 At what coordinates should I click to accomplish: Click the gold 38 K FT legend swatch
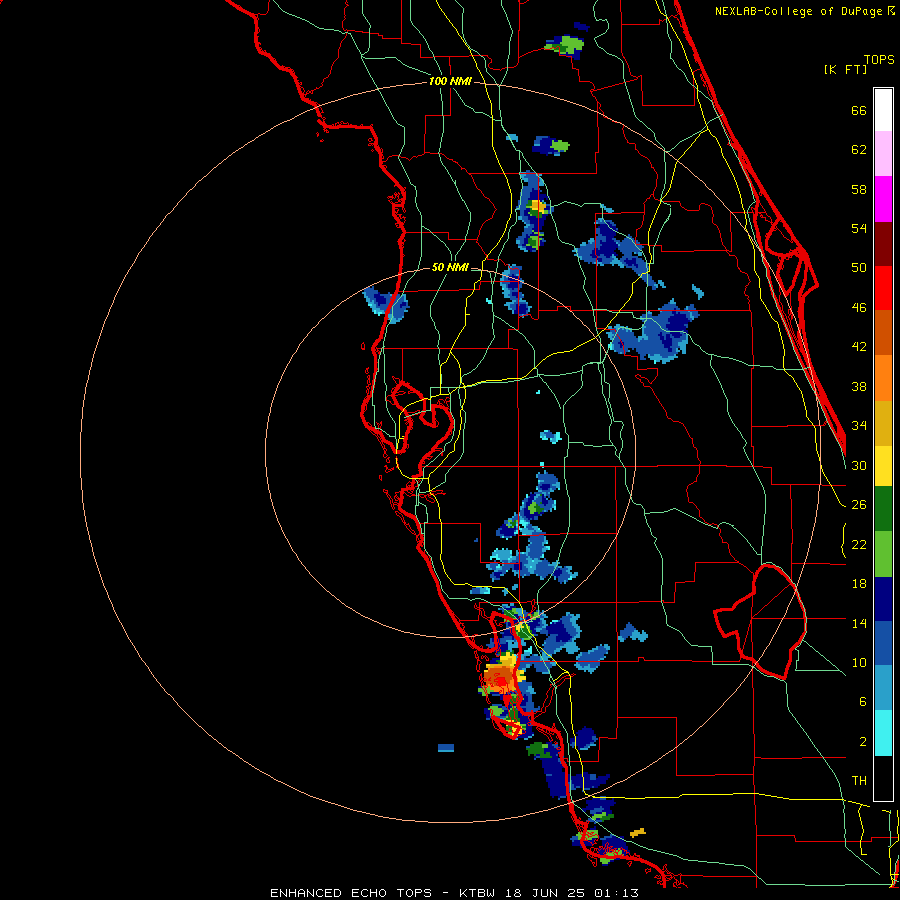[x=883, y=422]
